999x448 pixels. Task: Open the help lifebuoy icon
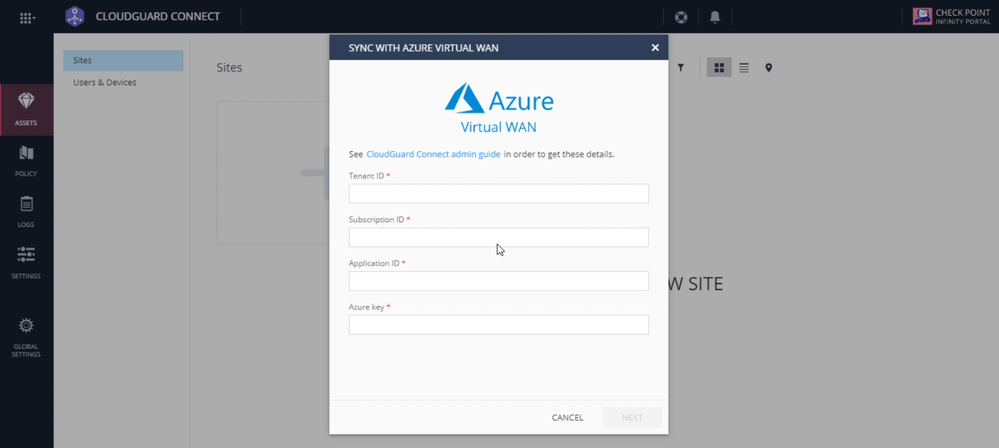click(681, 17)
